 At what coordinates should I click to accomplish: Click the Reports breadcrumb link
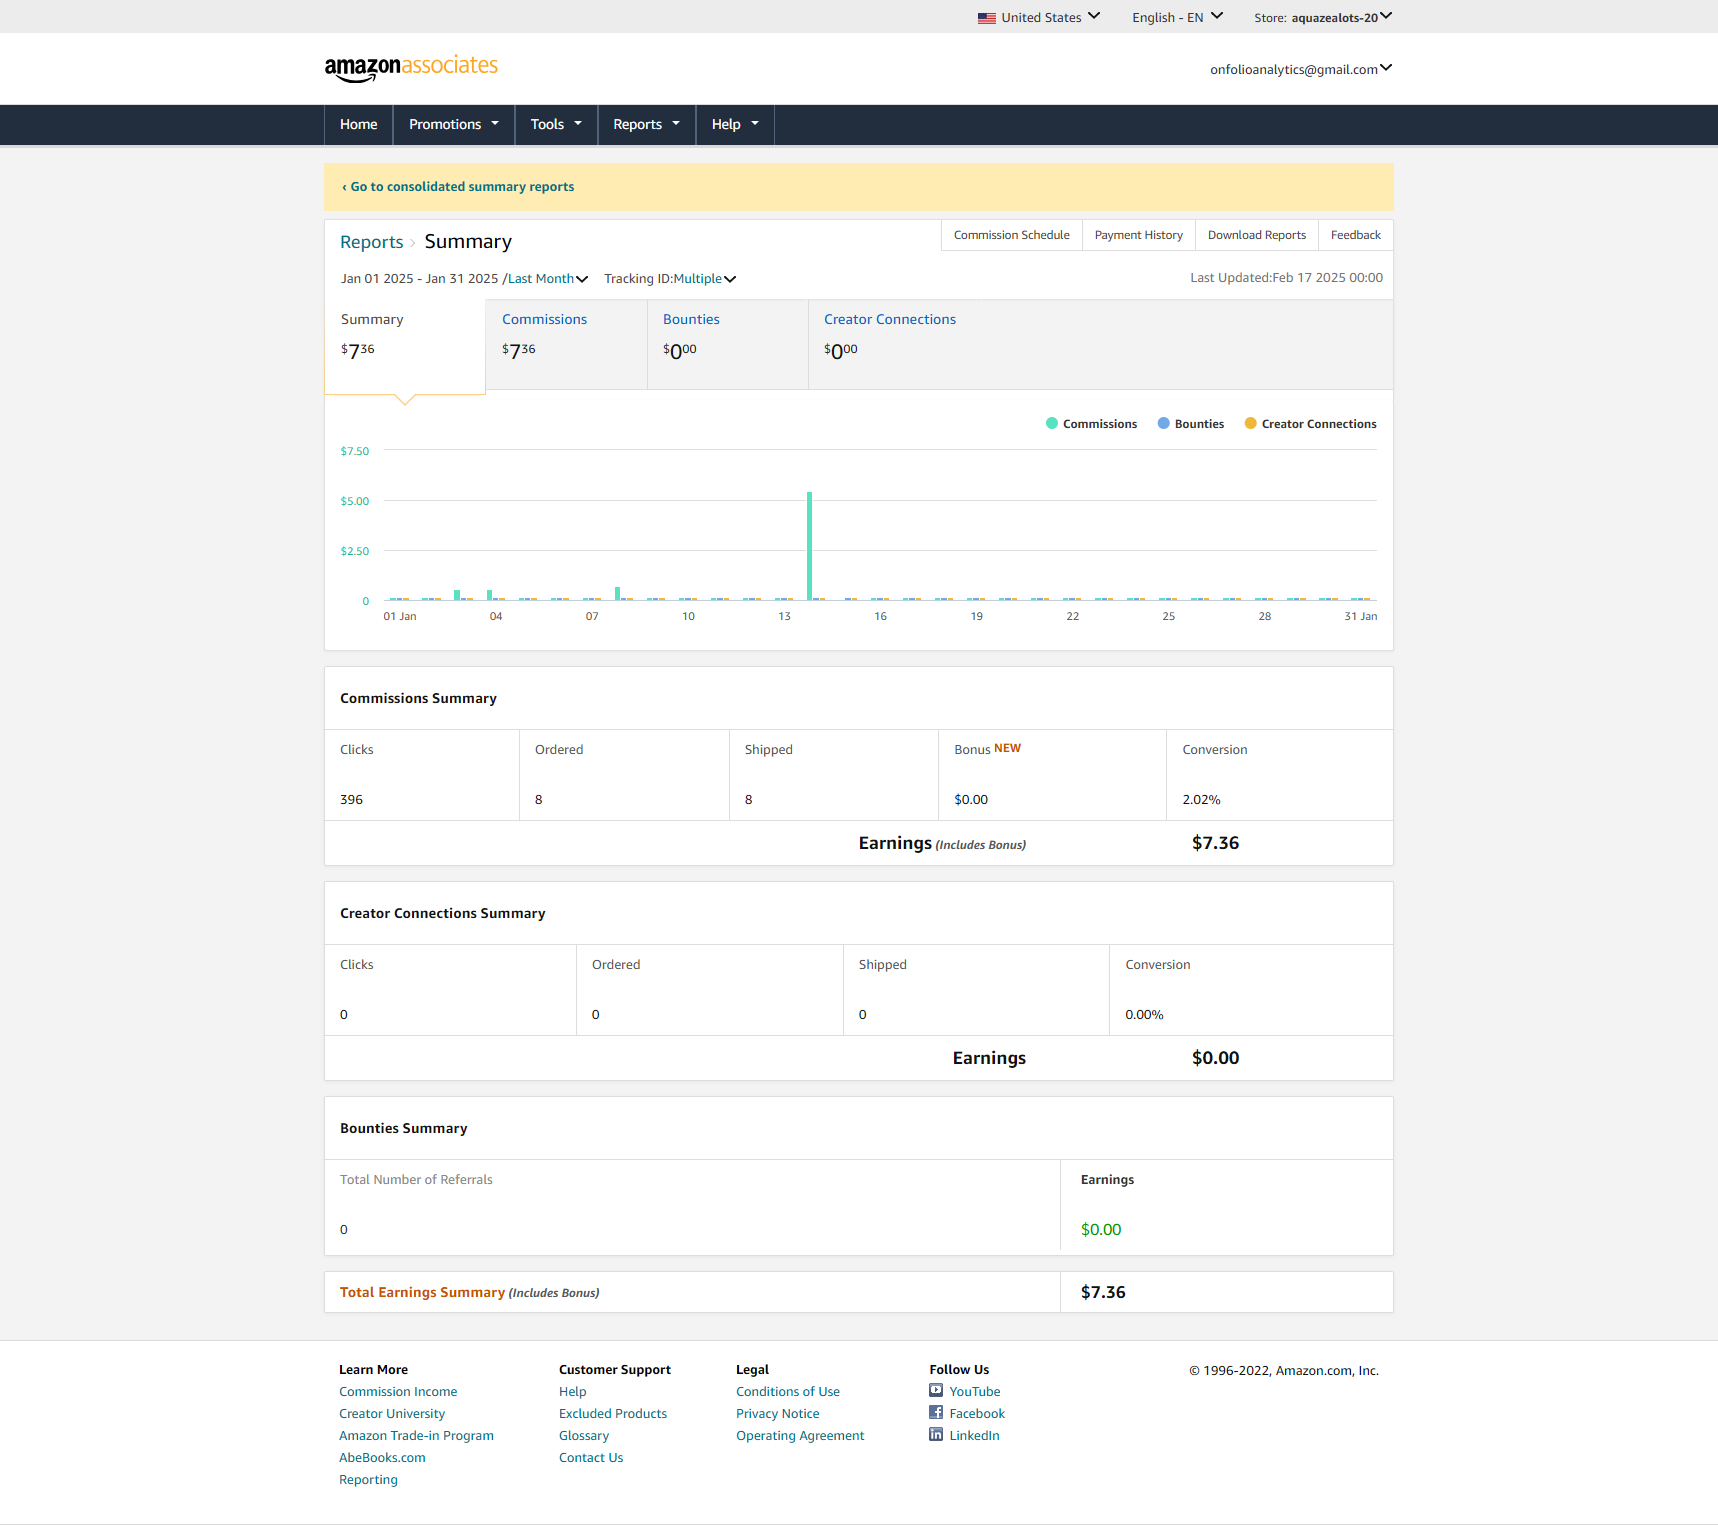pos(371,242)
